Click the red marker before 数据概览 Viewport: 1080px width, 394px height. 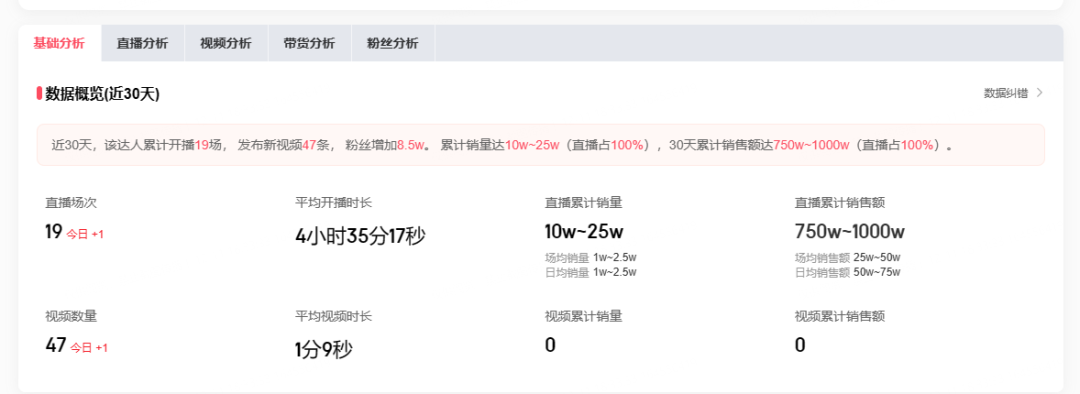[39, 93]
